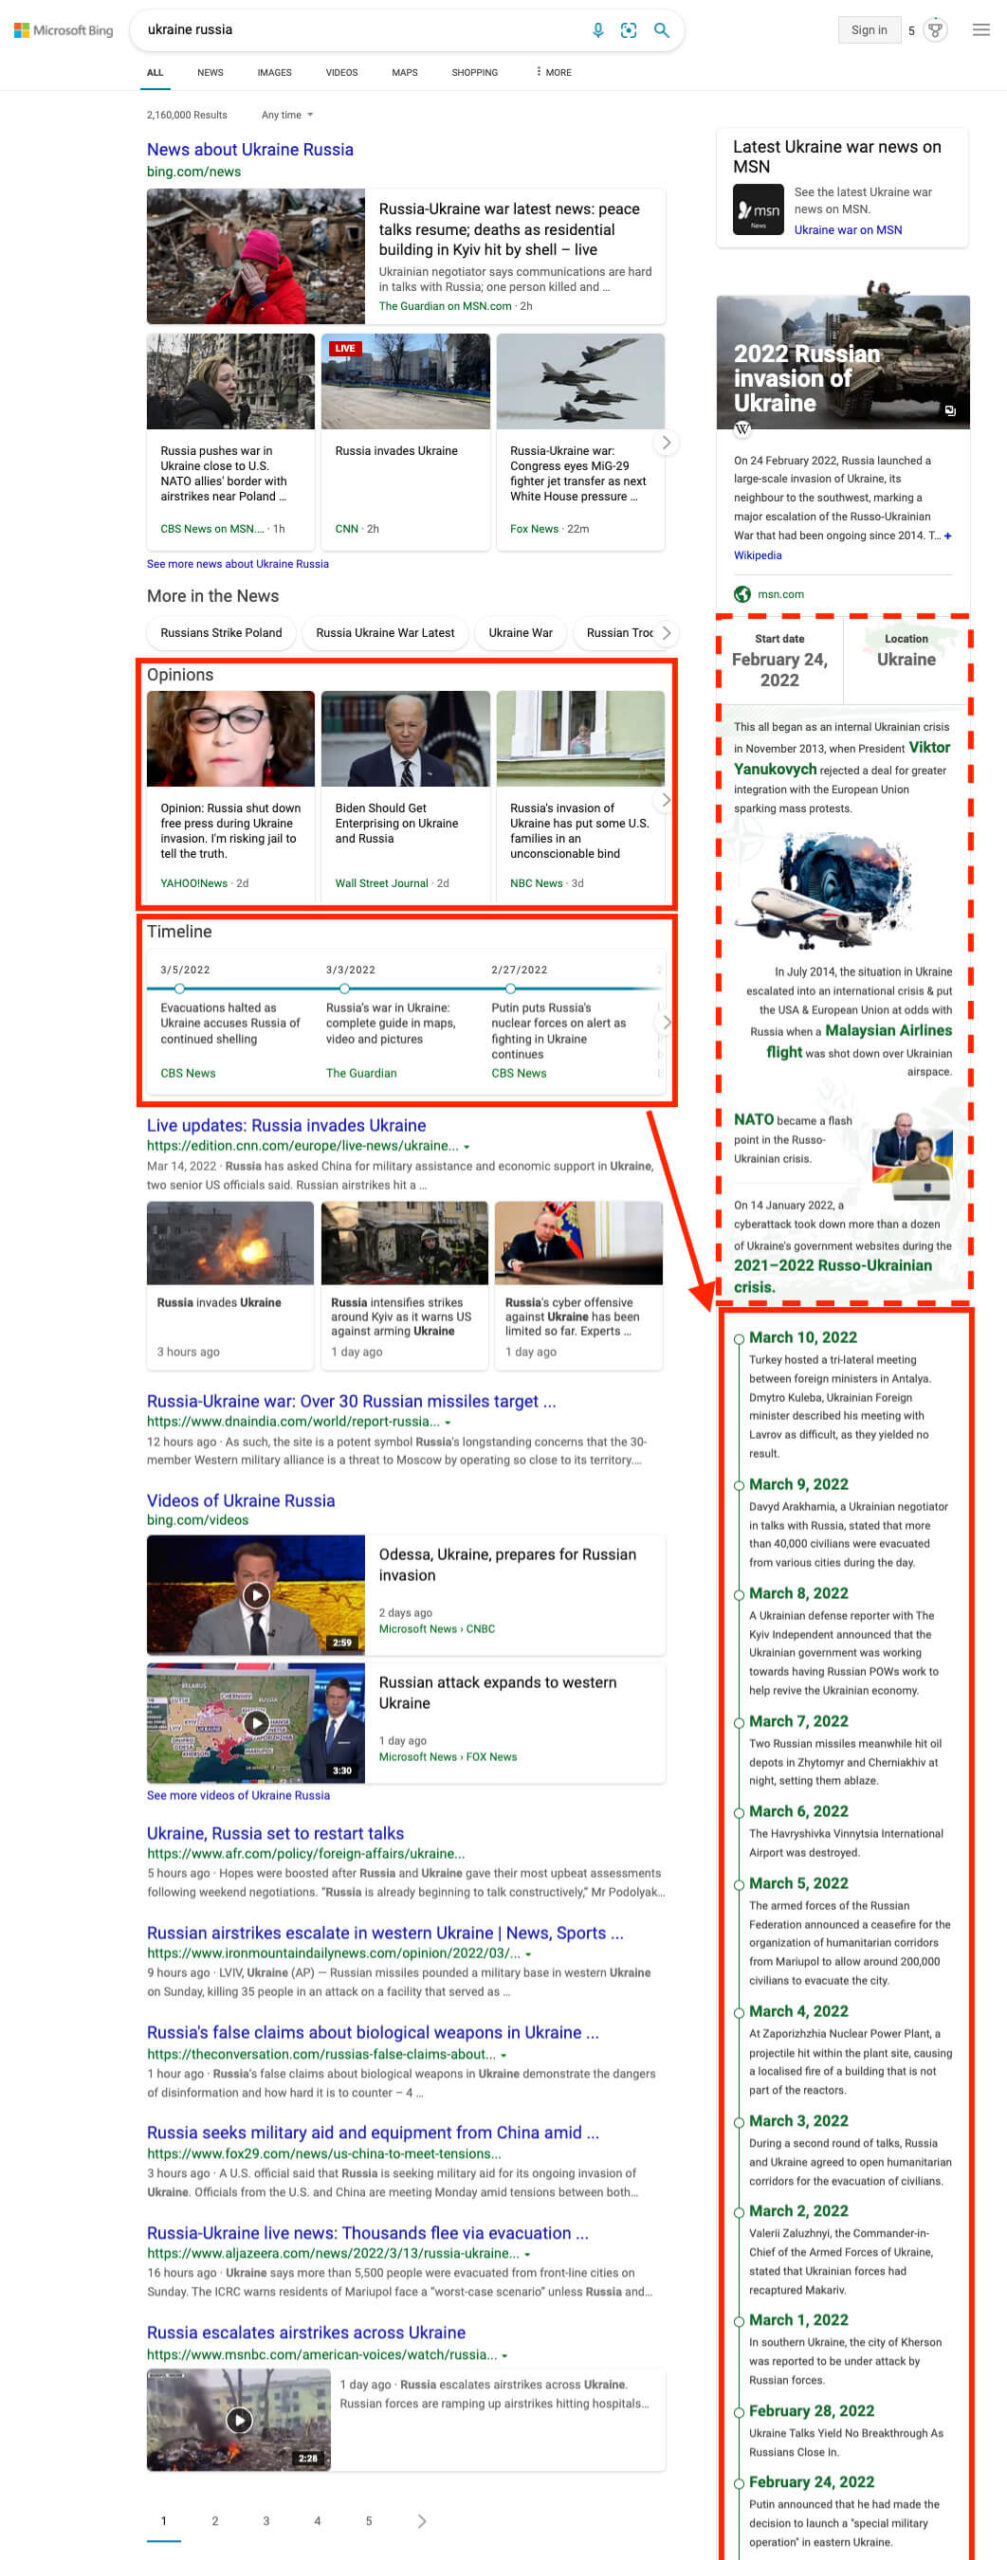
Task: Open the February 24, 2022 sidebar timeline entry
Action: (x=811, y=2482)
